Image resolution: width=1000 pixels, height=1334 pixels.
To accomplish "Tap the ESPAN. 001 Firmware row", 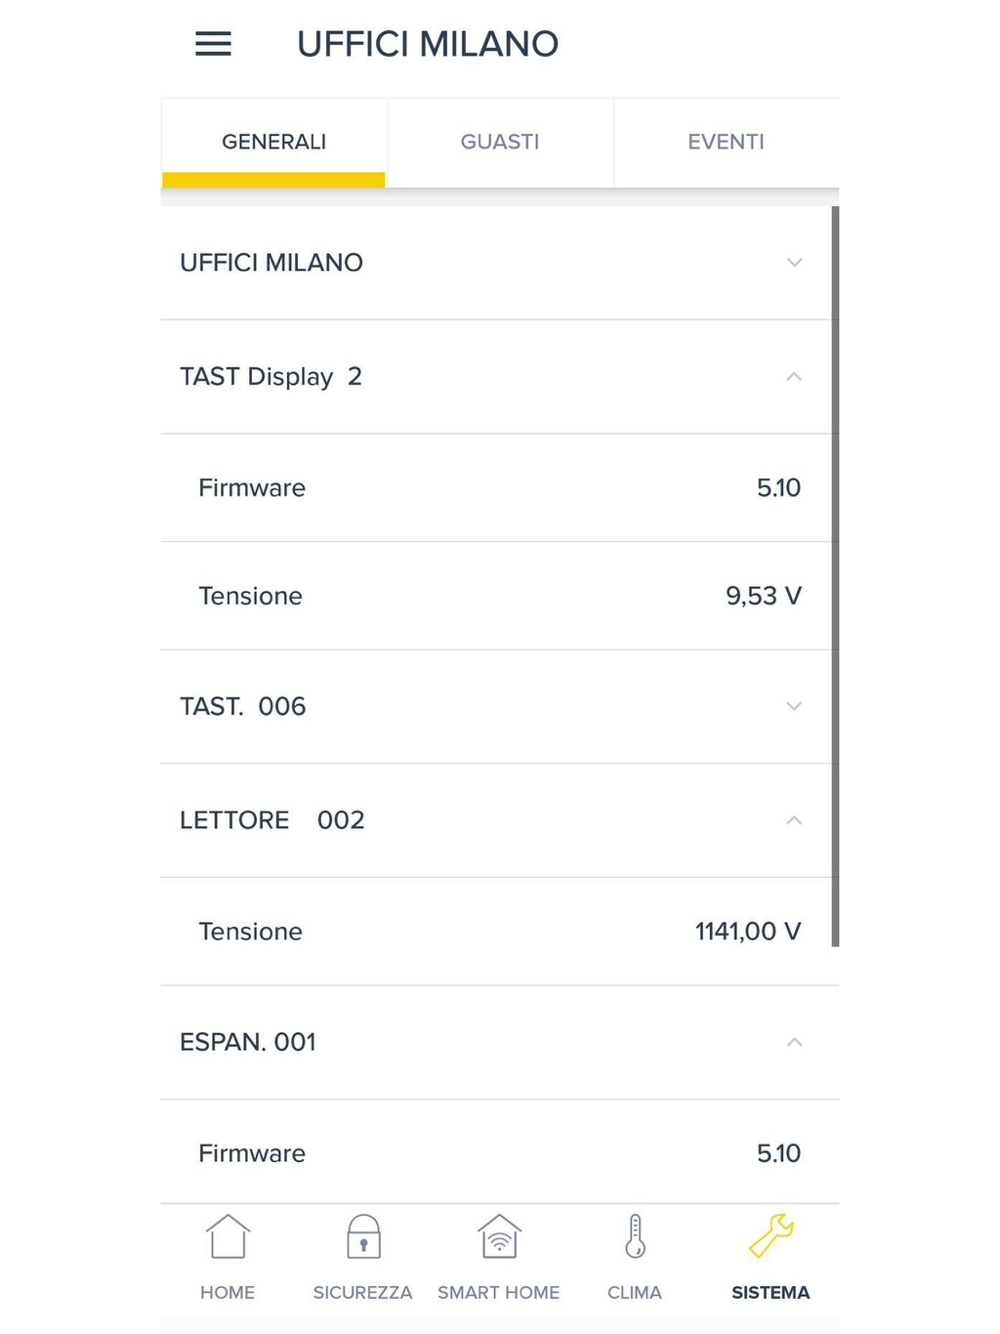I will (499, 1153).
